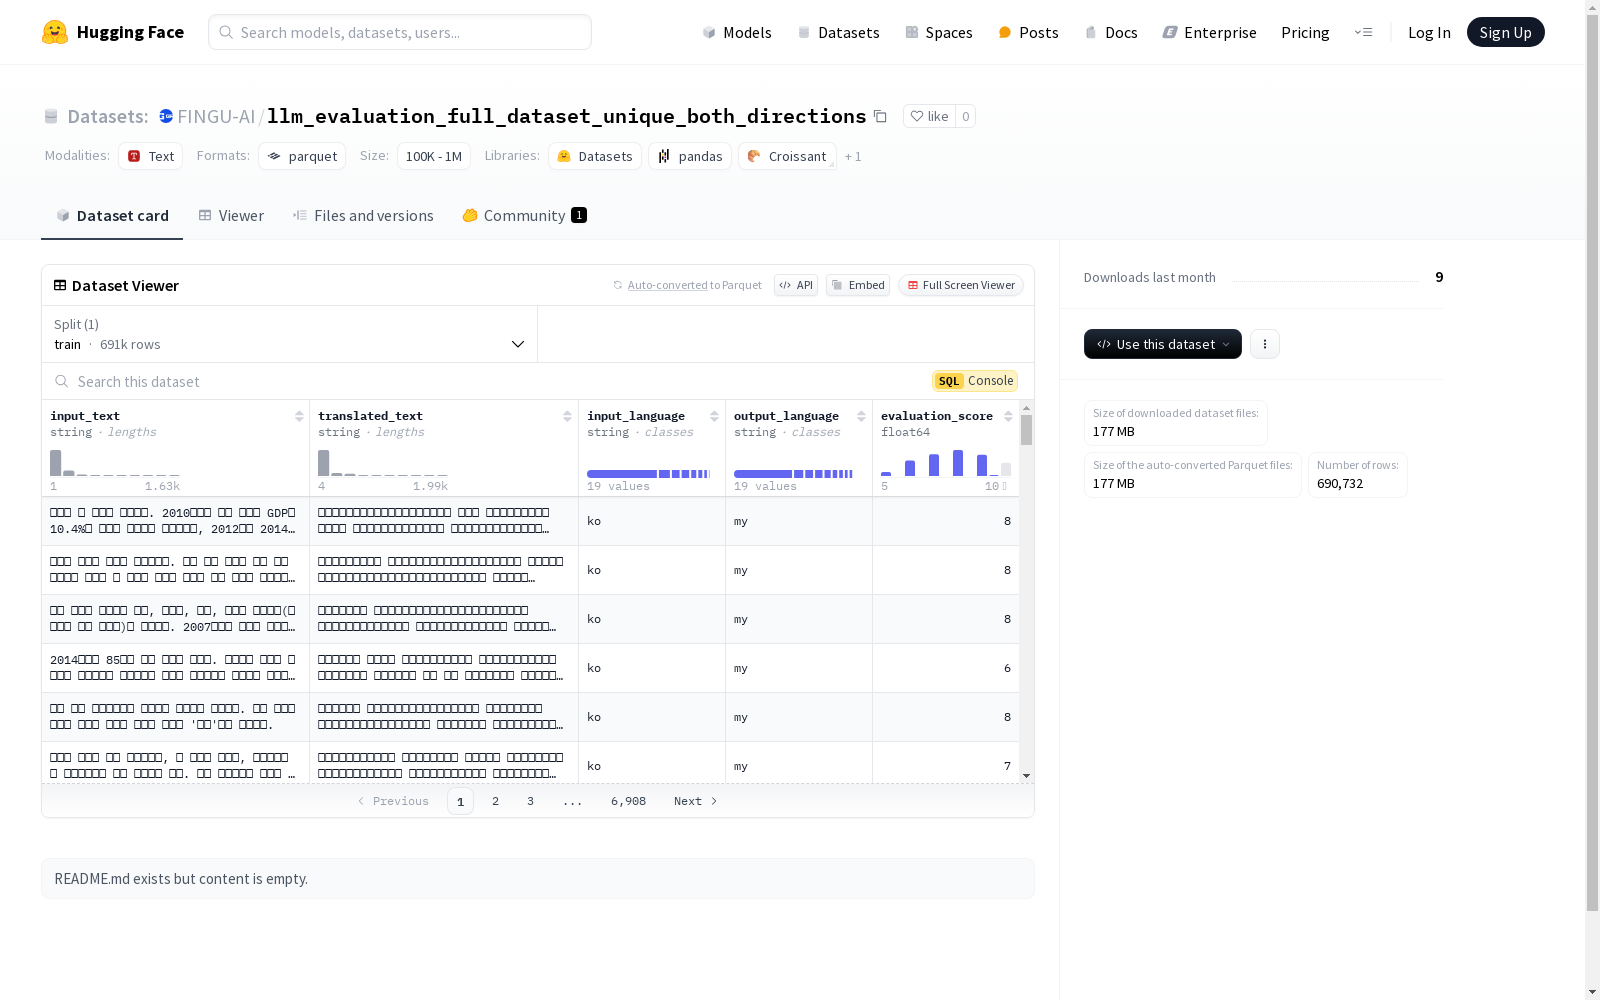Open Docs in the top navigation
The image size is (1600, 1000).
pyautogui.click(x=1111, y=32)
